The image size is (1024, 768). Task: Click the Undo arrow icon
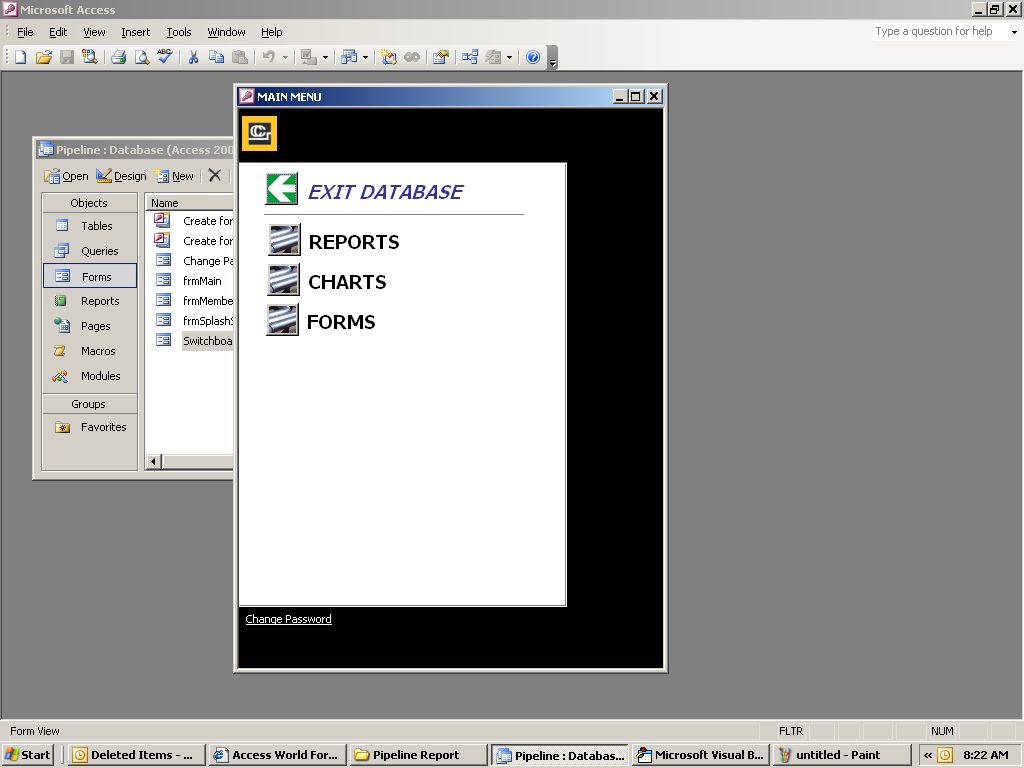click(x=268, y=57)
